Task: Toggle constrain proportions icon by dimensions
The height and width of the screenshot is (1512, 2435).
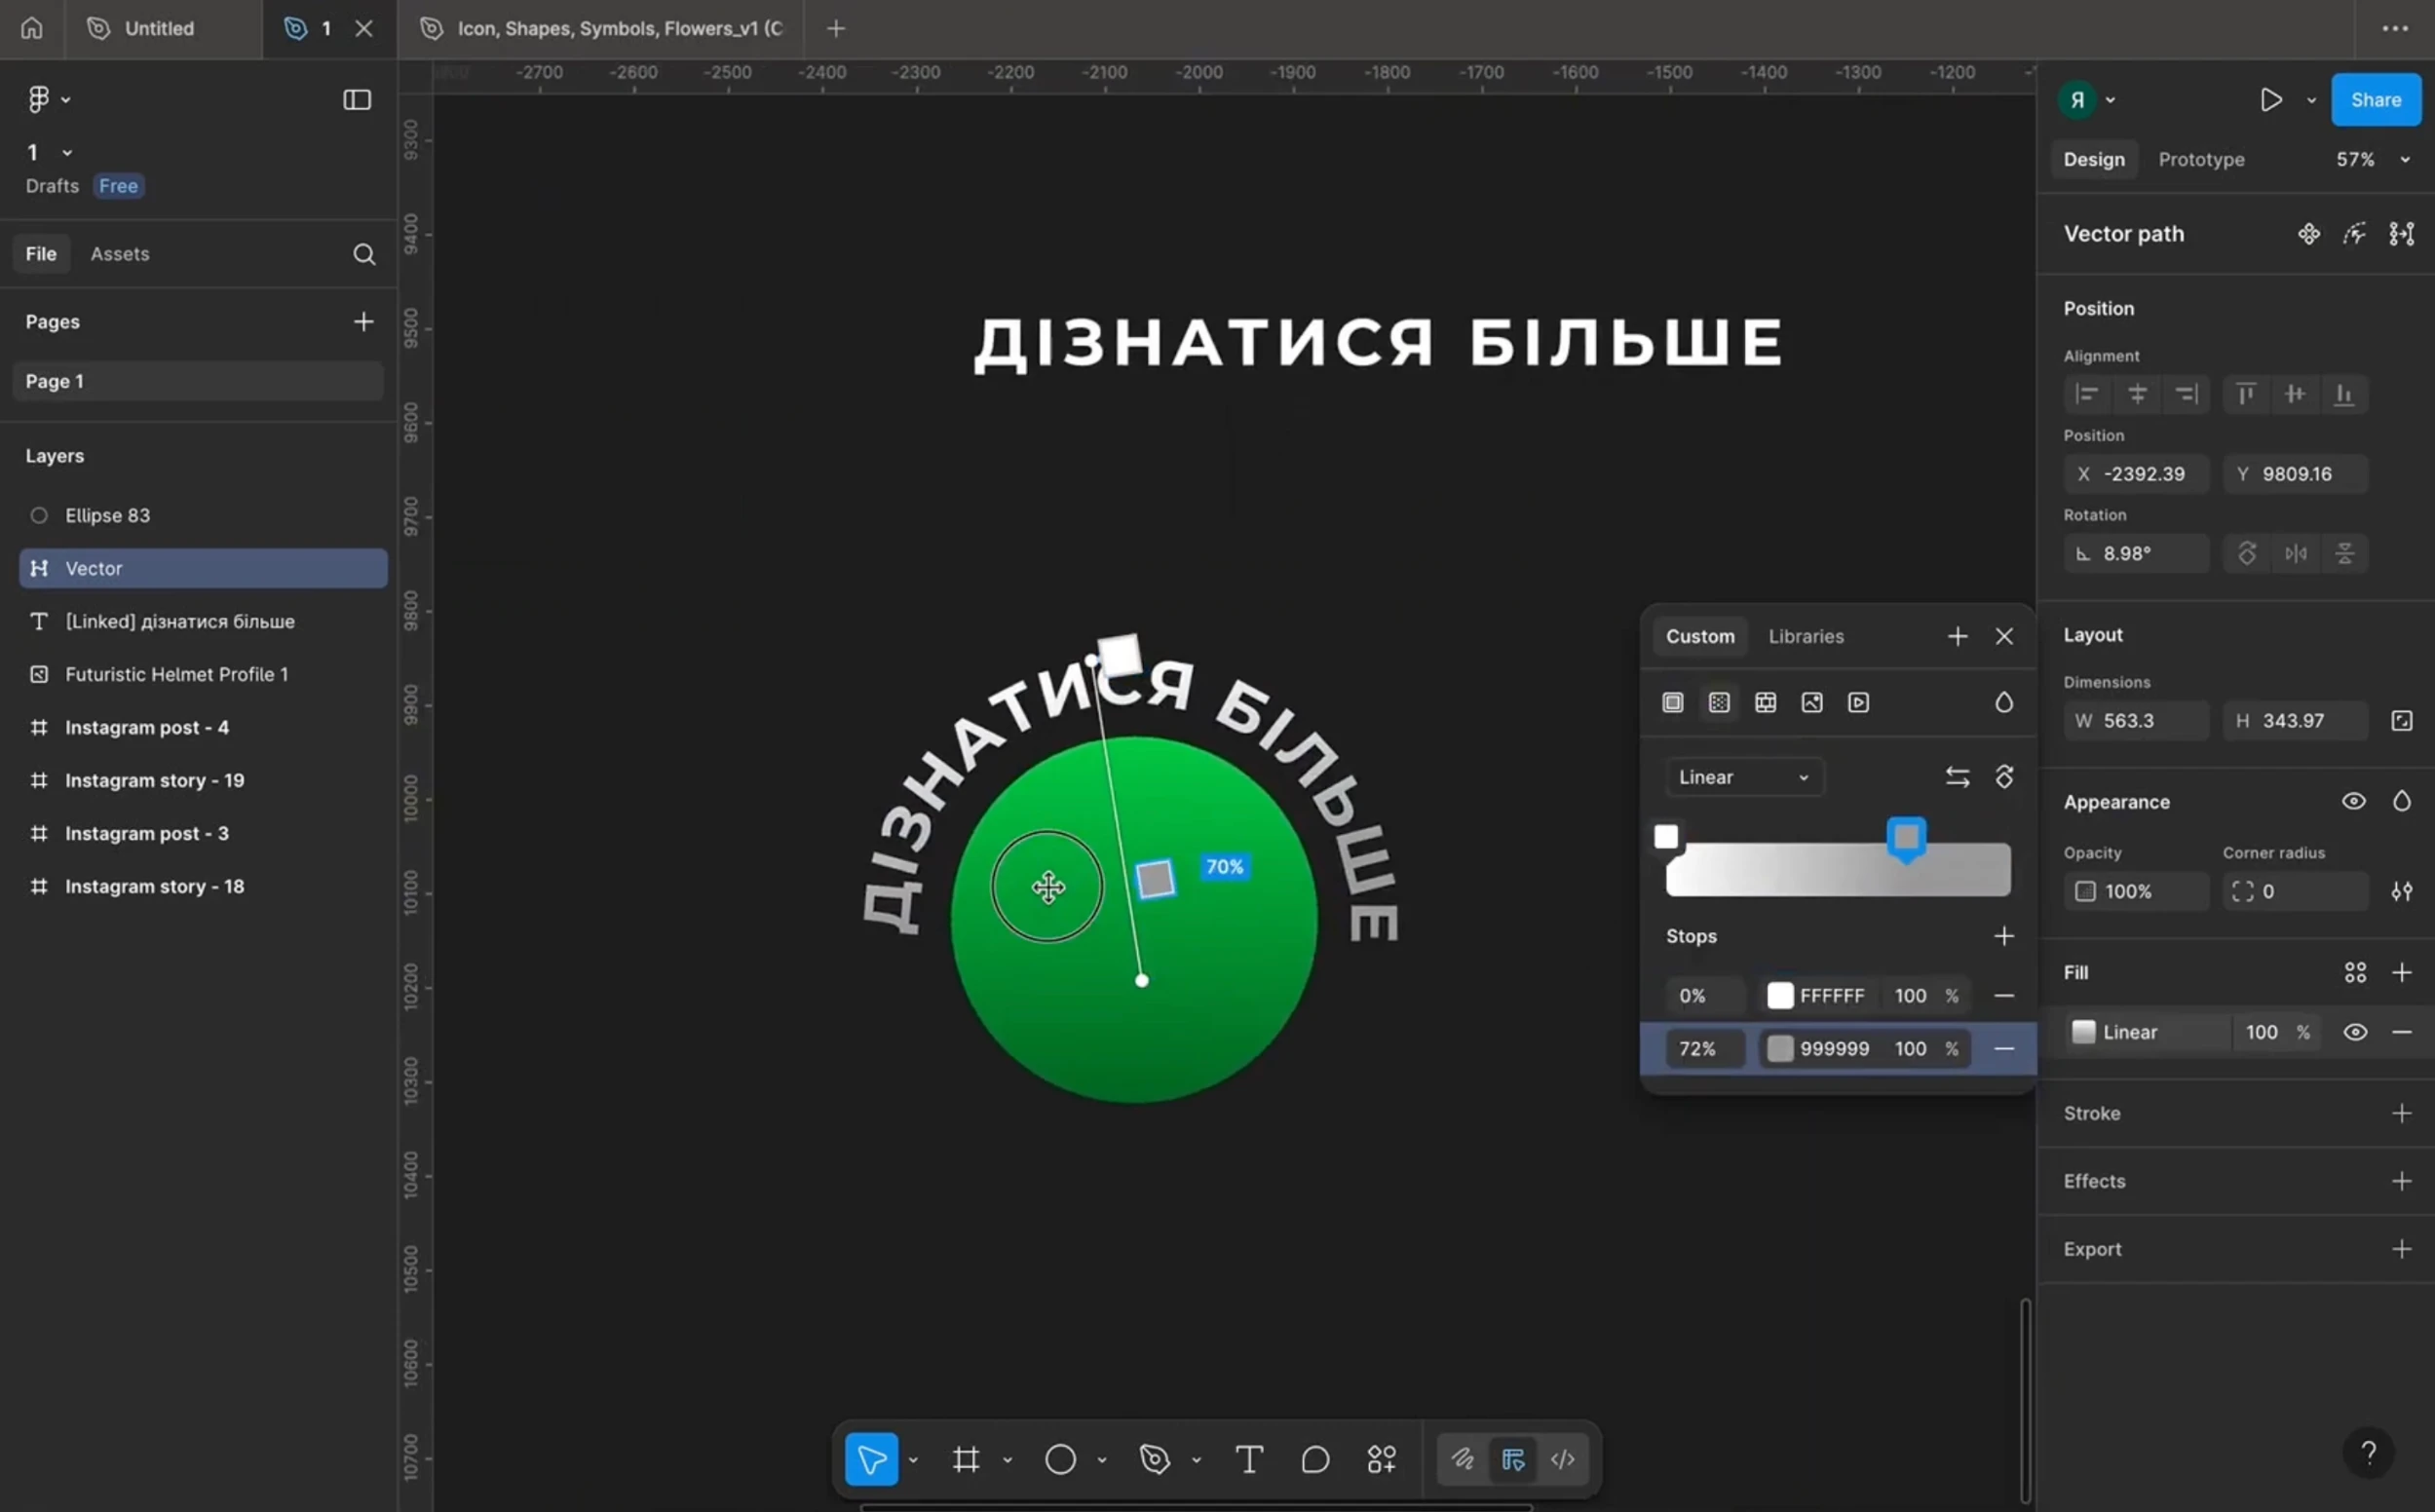Action: pyautogui.click(x=2401, y=720)
